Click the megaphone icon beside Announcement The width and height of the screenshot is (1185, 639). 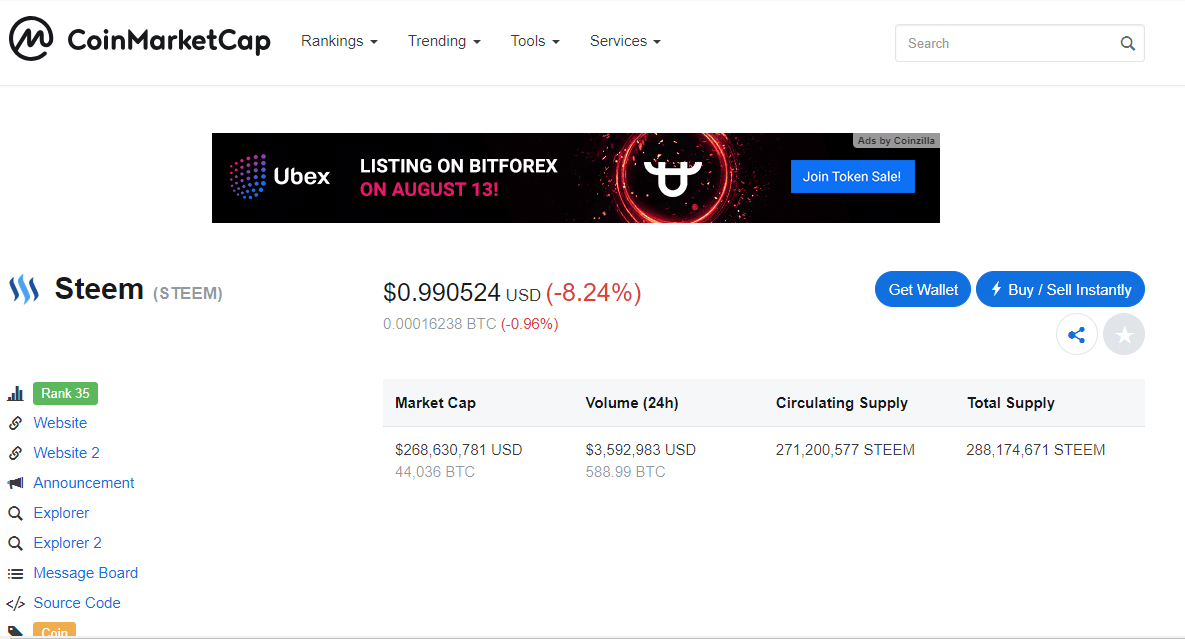click(15, 483)
